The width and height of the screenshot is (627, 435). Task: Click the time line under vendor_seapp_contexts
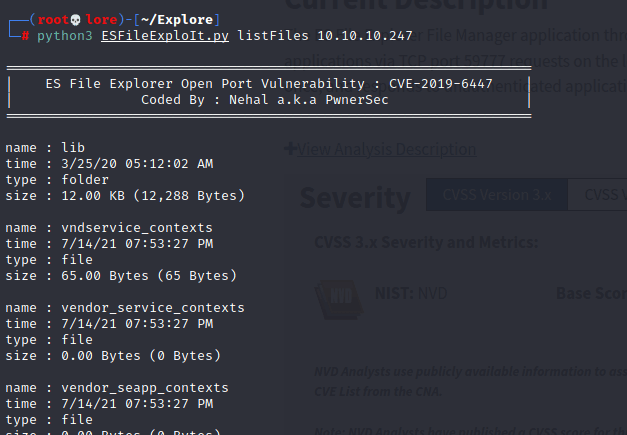coord(109,403)
